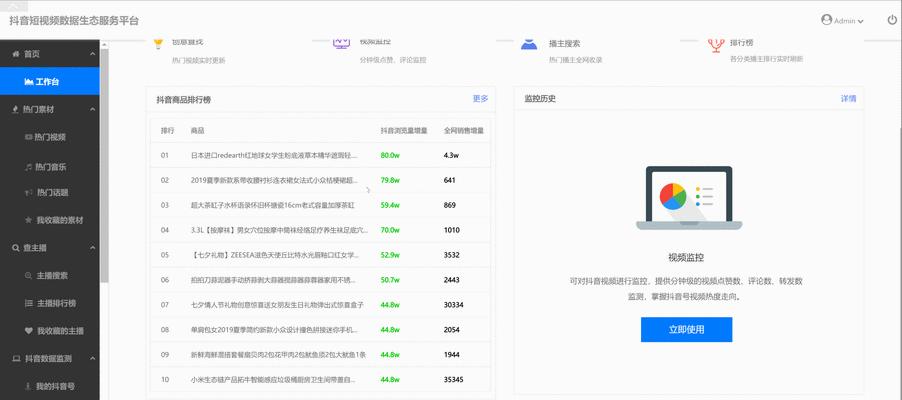
Task: Click 更多 link in 抖音商品排行榜
Action: pos(480,99)
